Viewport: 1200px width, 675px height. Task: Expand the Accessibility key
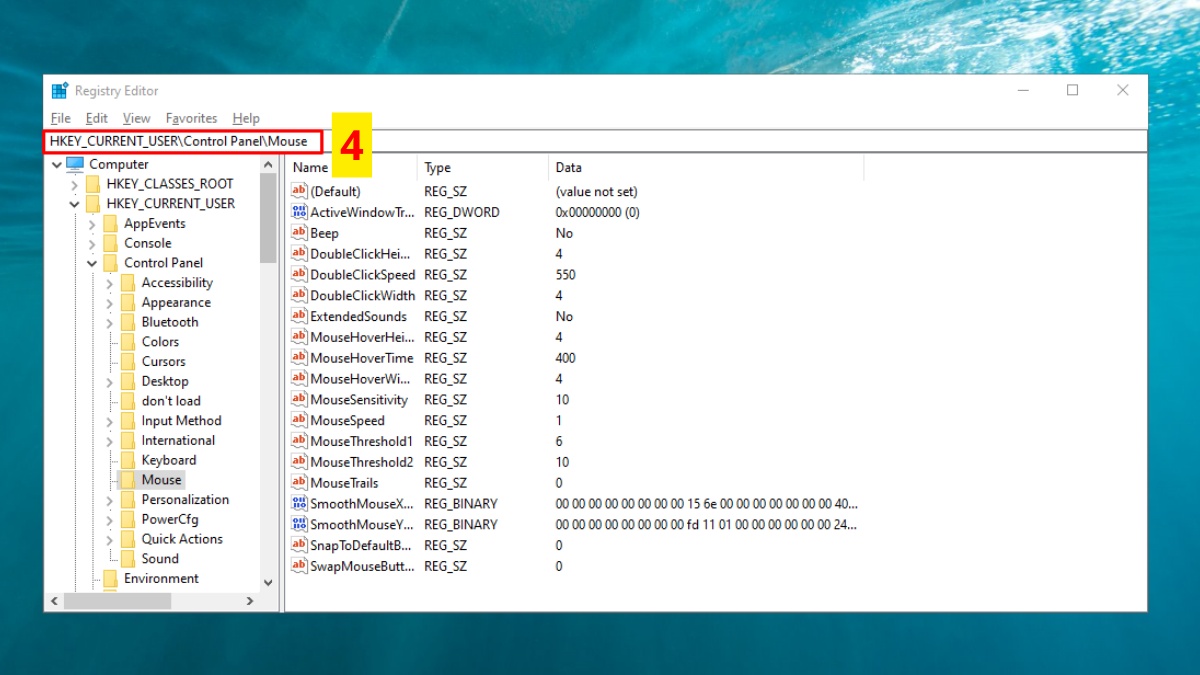(110, 282)
